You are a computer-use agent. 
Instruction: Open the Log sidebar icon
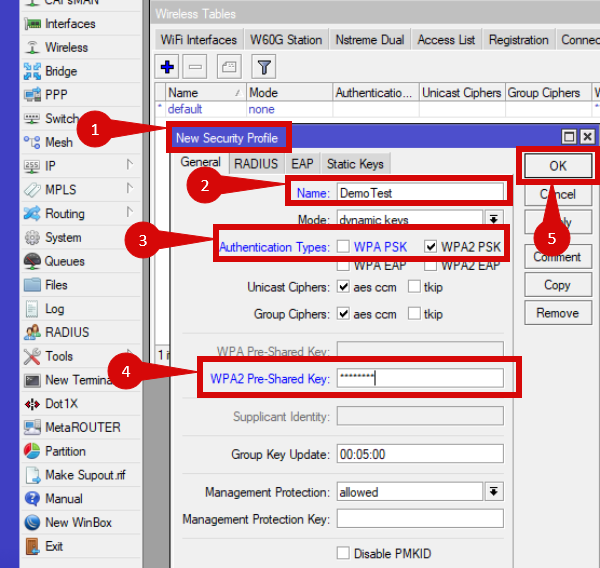(33, 309)
